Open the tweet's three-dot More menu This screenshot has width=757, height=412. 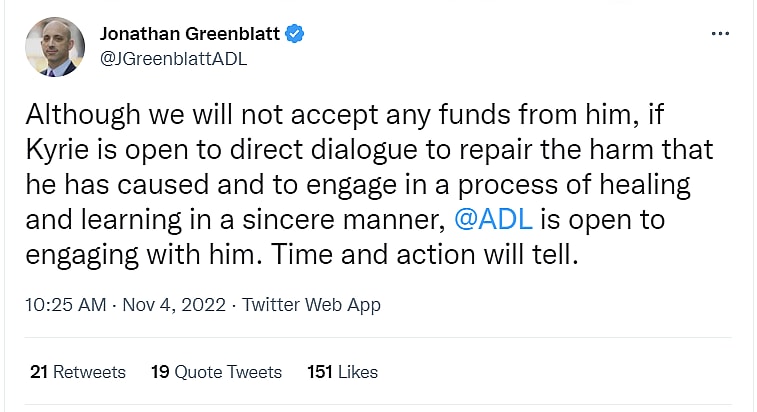tap(719, 34)
